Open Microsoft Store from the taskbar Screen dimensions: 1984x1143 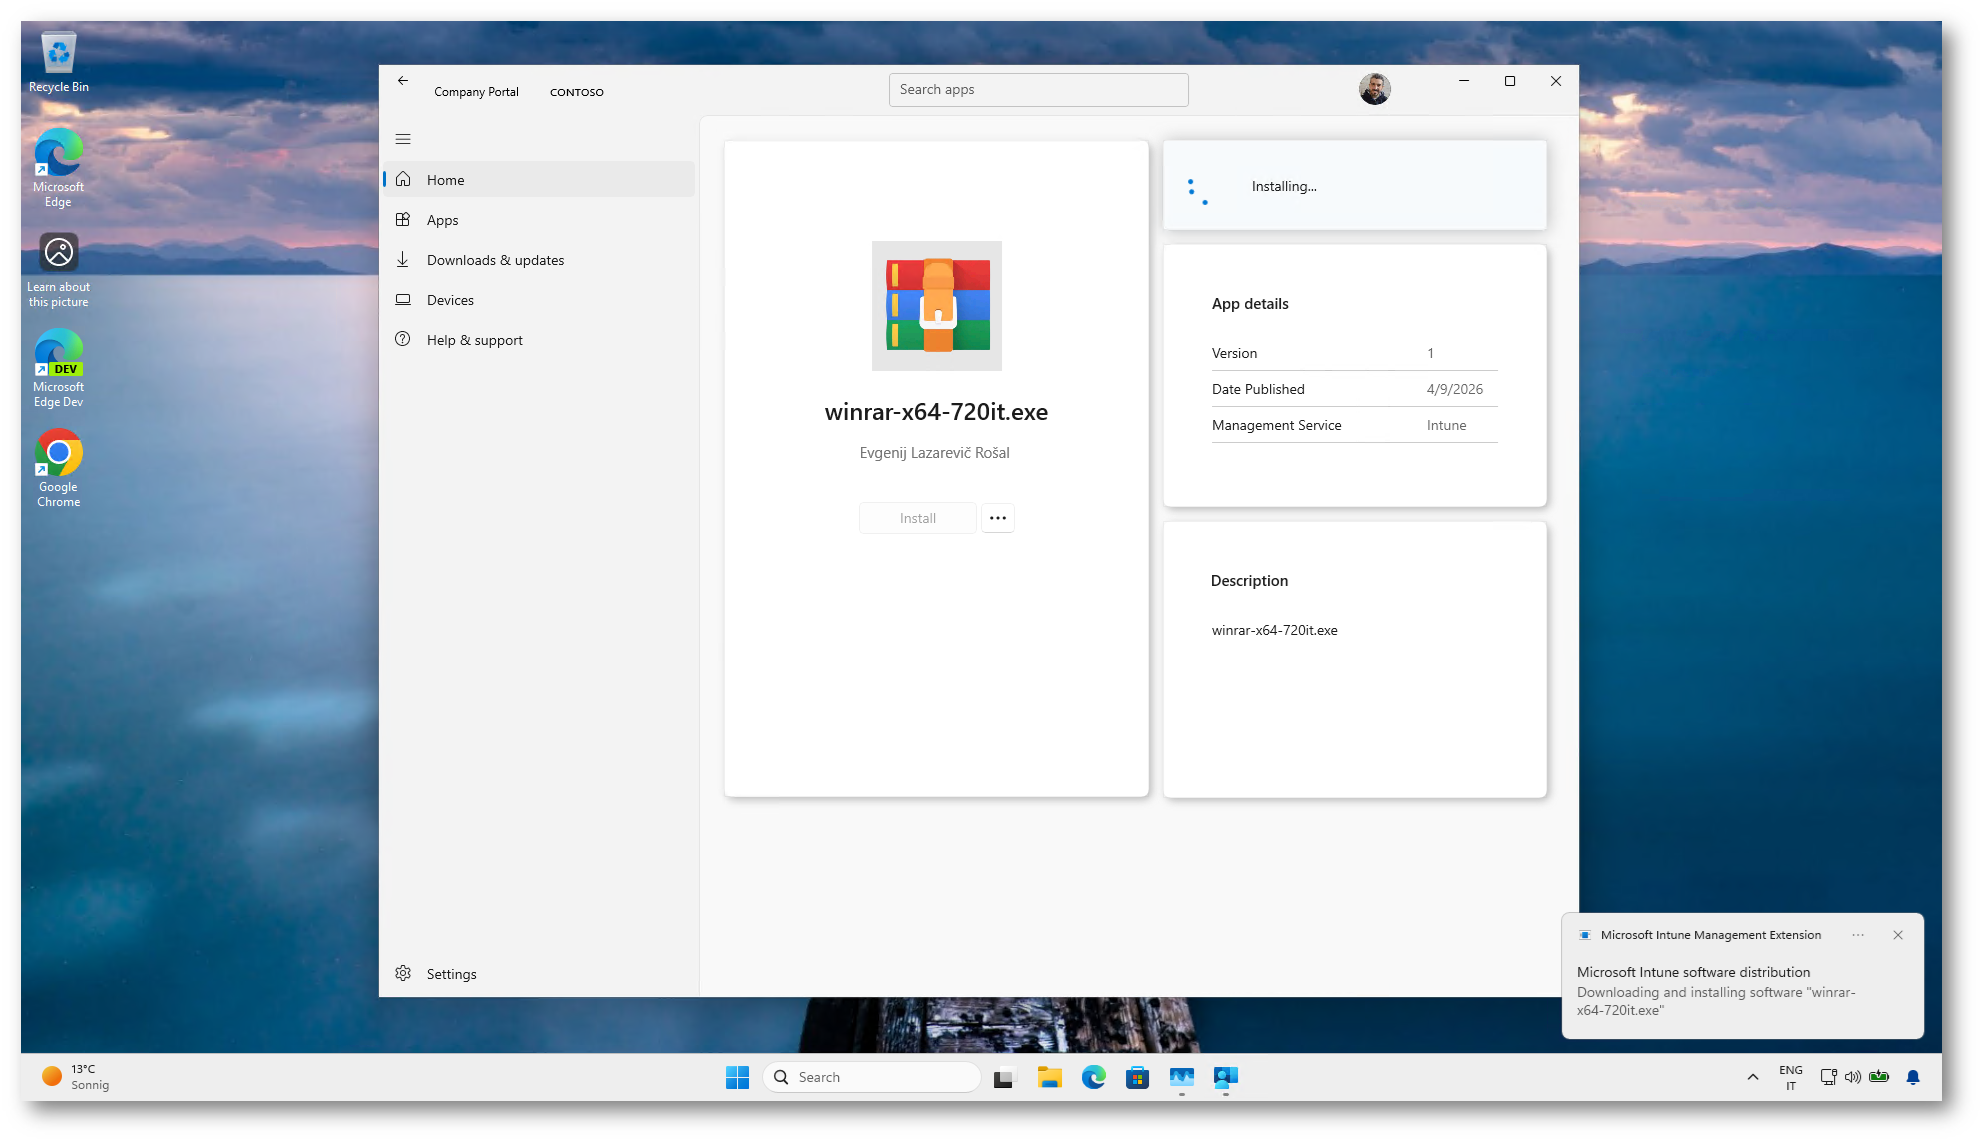pos(1137,1077)
